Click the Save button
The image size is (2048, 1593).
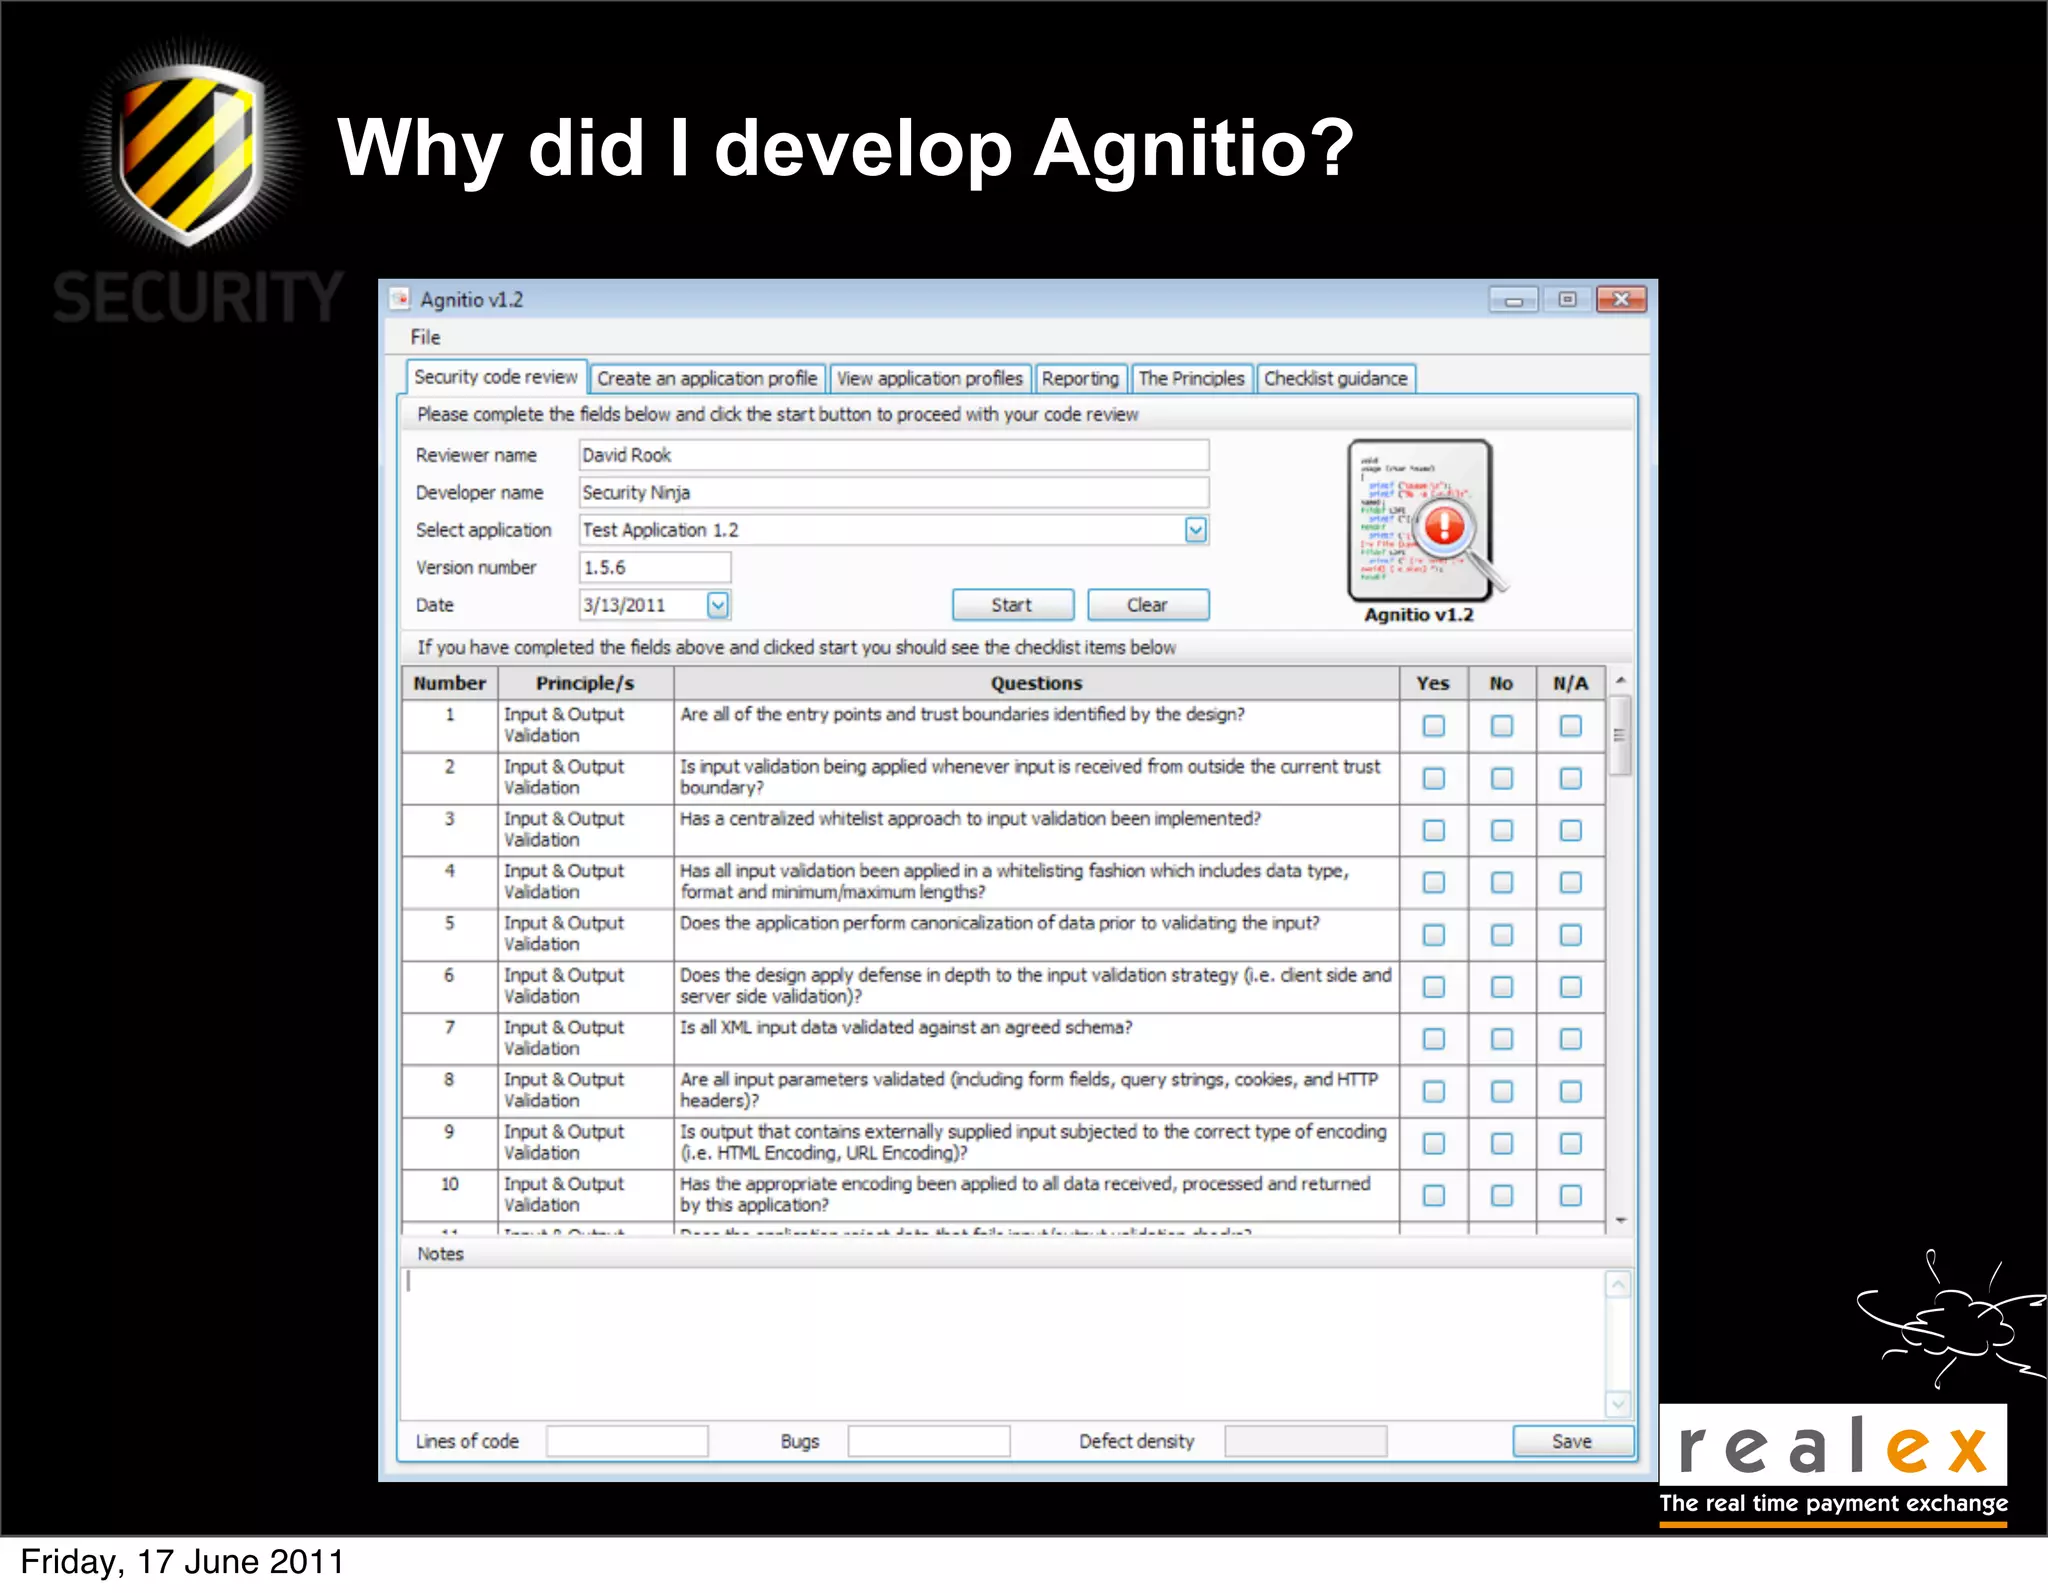point(1572,1441)
